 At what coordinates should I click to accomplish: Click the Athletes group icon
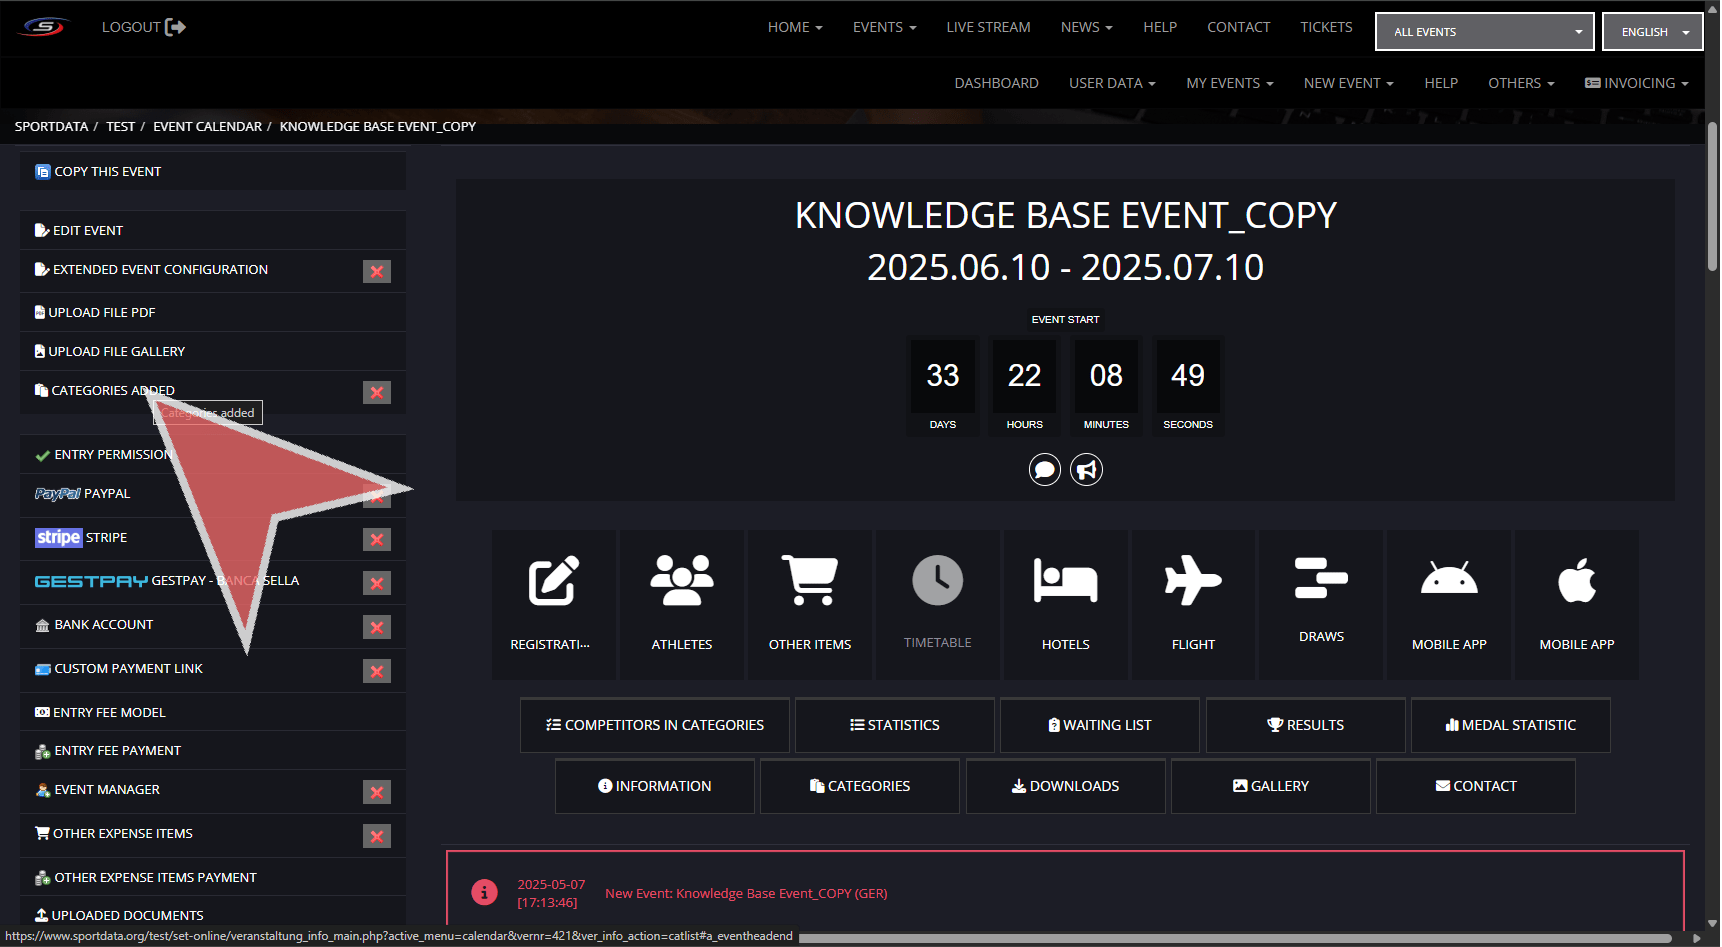tap(681, 581)
